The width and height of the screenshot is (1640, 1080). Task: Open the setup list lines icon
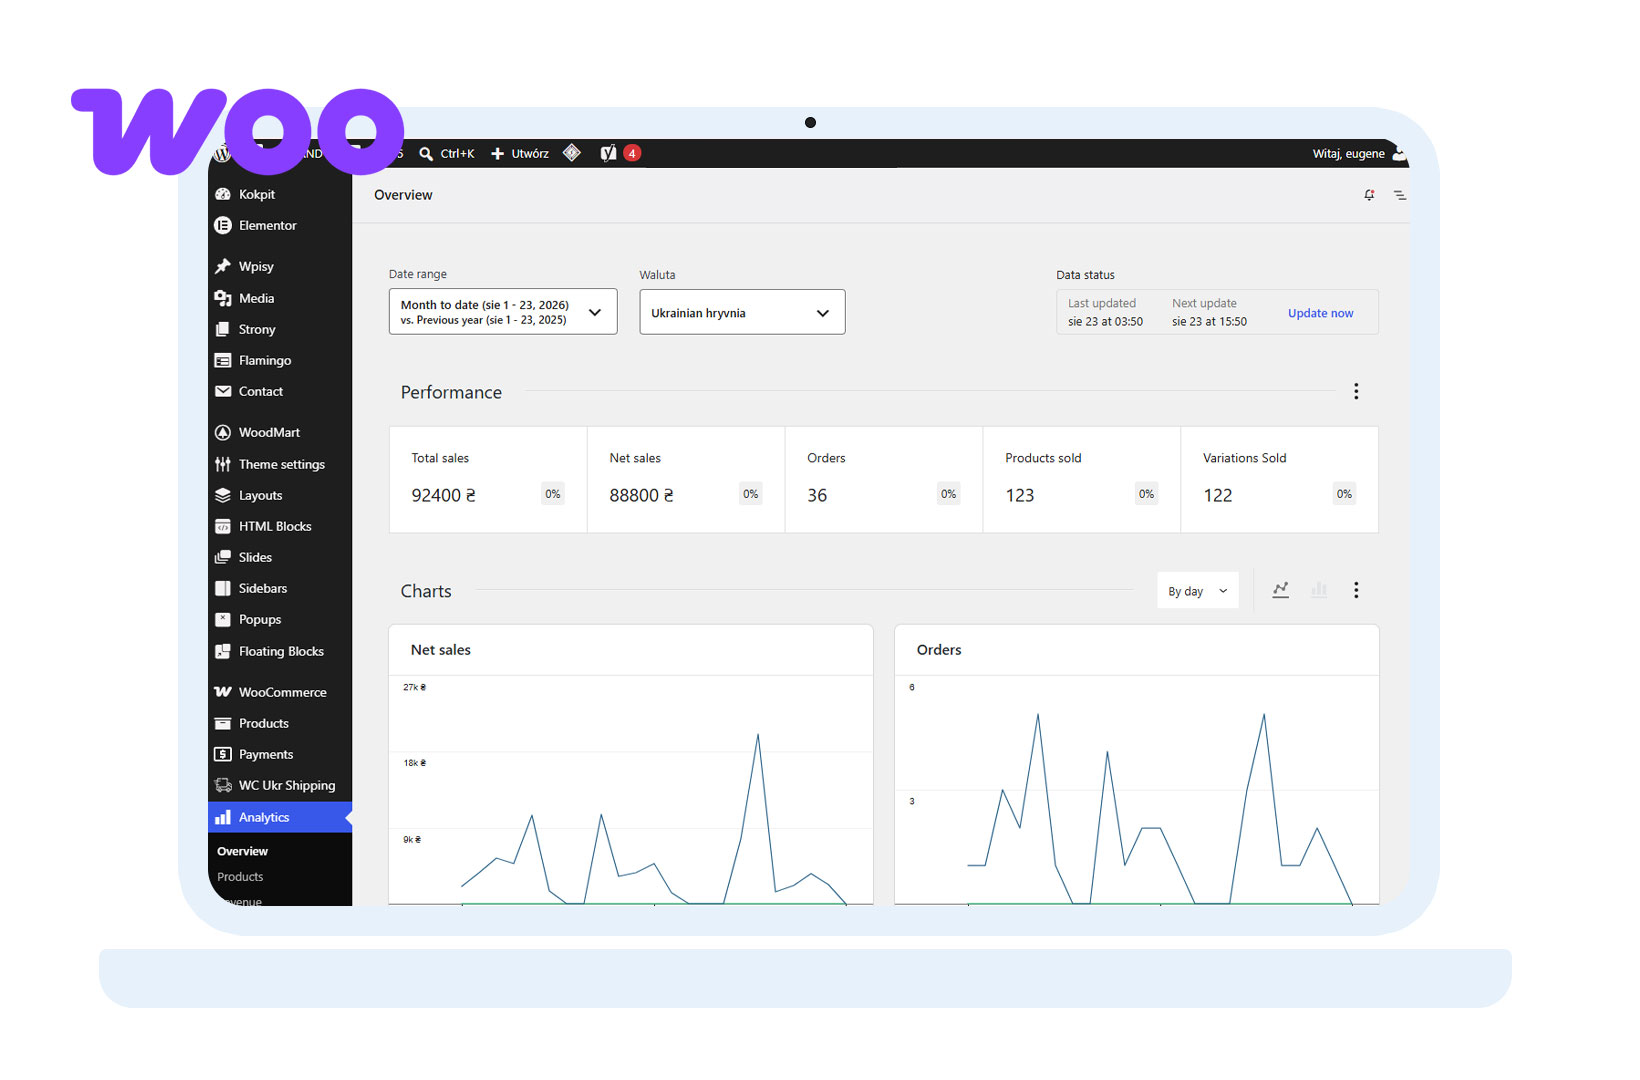[1400, 195]
